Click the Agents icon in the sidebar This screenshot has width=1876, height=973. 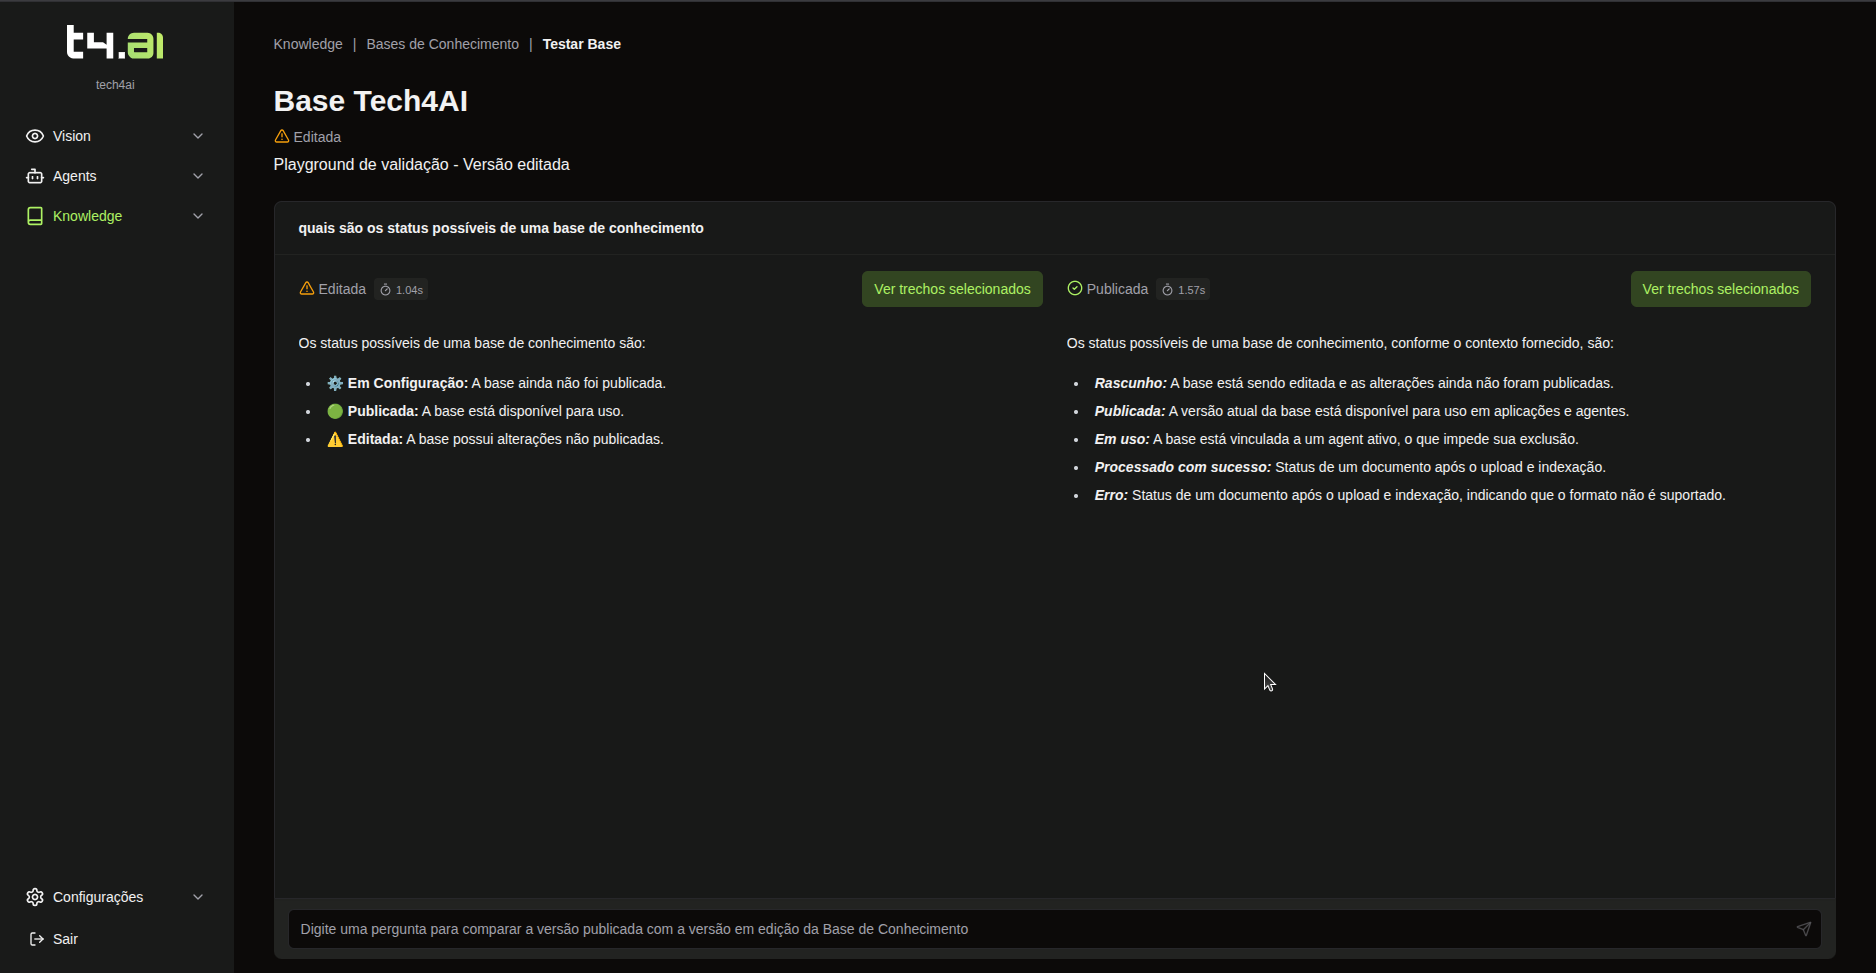pos(35,176)
